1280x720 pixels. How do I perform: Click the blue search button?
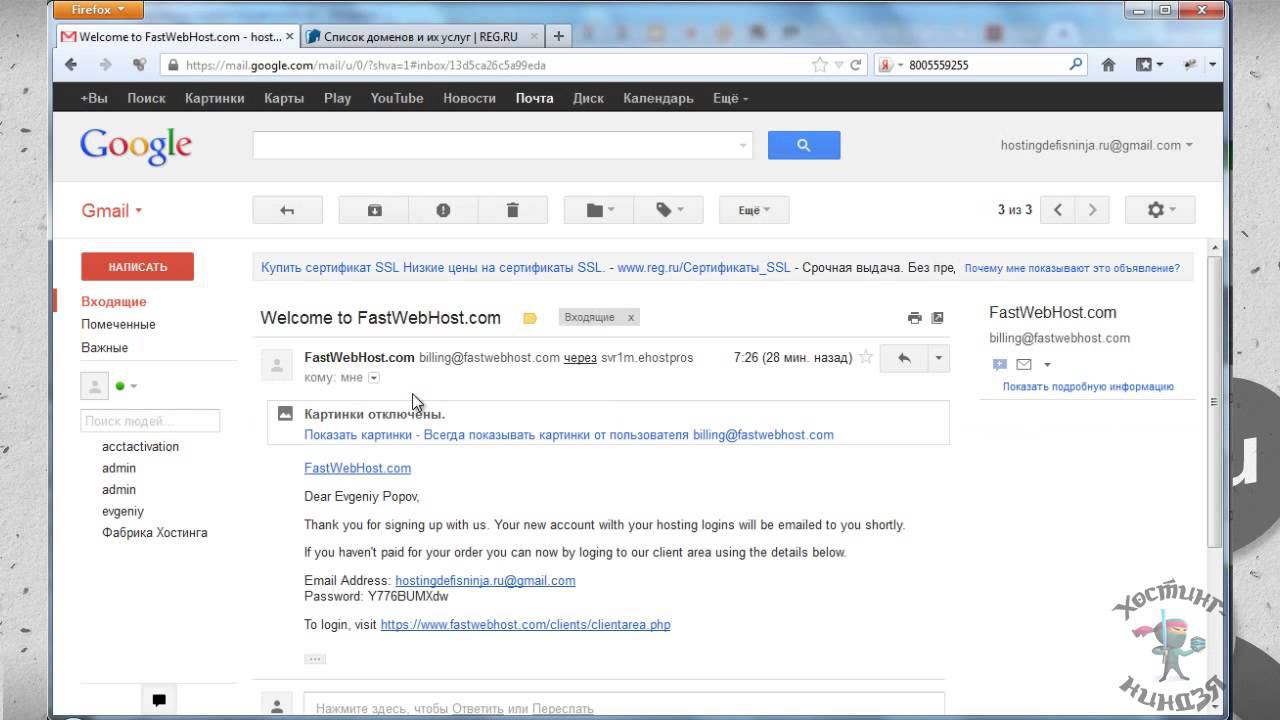coord(804,145)
